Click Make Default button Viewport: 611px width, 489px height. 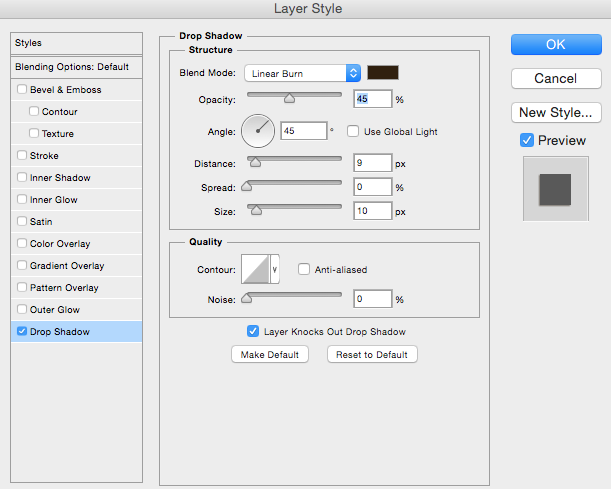pyautogui.click(x=270, y=354)
